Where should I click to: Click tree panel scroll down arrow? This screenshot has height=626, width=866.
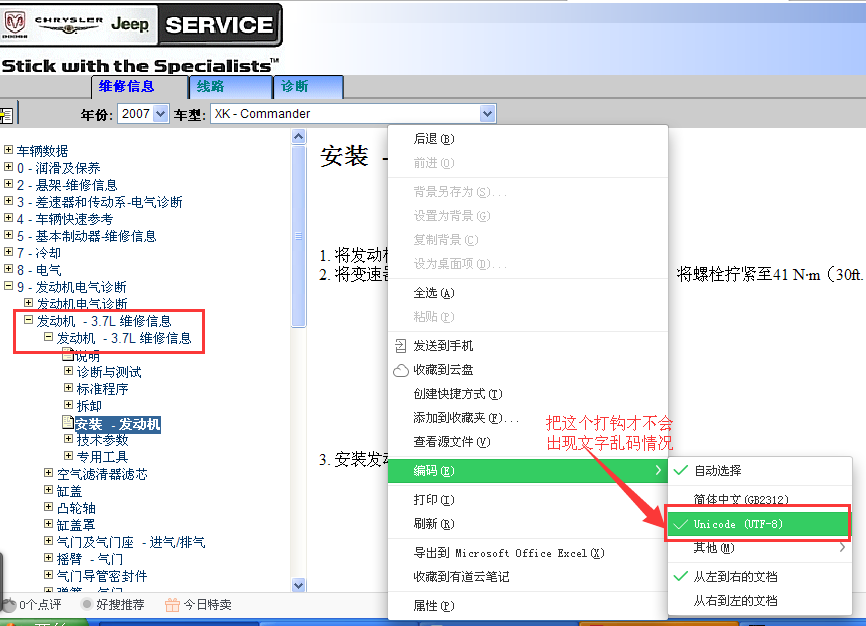coord(299,585)
